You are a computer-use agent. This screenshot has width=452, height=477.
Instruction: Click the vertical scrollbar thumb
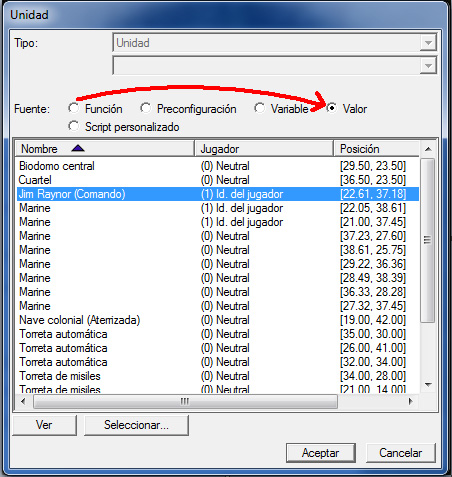click(x=428, y=240)
